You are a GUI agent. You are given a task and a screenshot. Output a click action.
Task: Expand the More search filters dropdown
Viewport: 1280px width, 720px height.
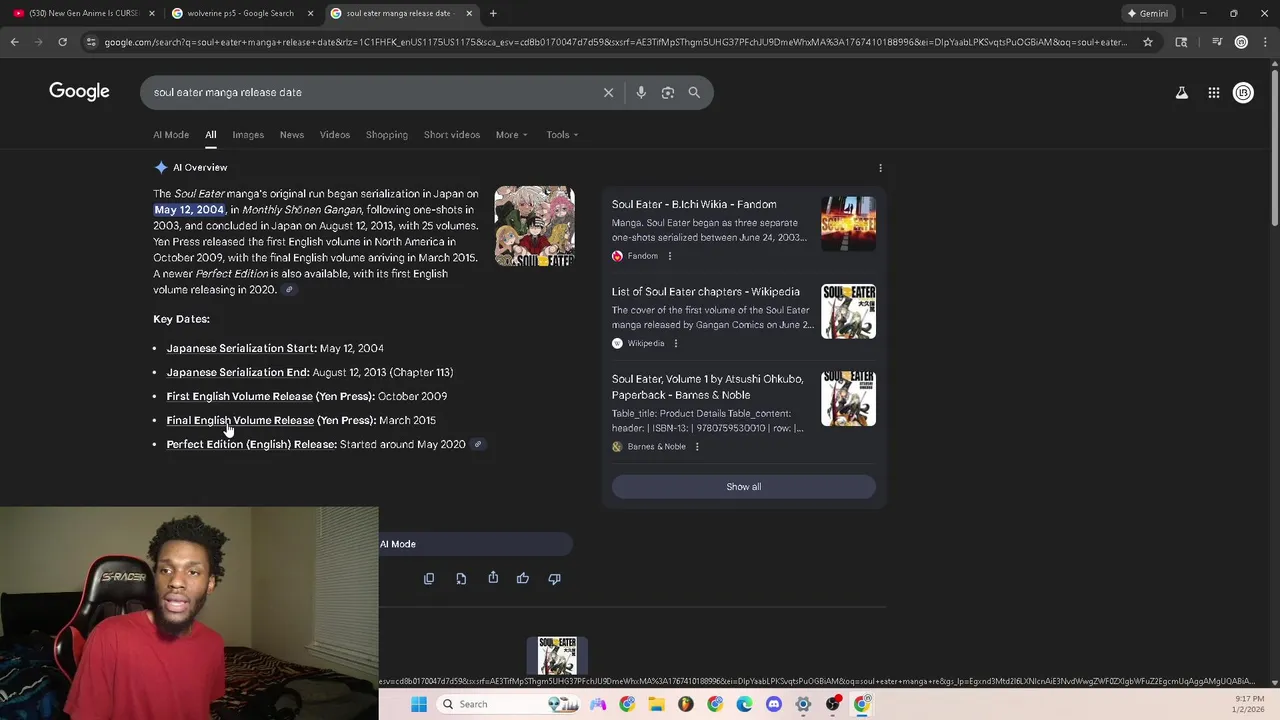(511, 135)
